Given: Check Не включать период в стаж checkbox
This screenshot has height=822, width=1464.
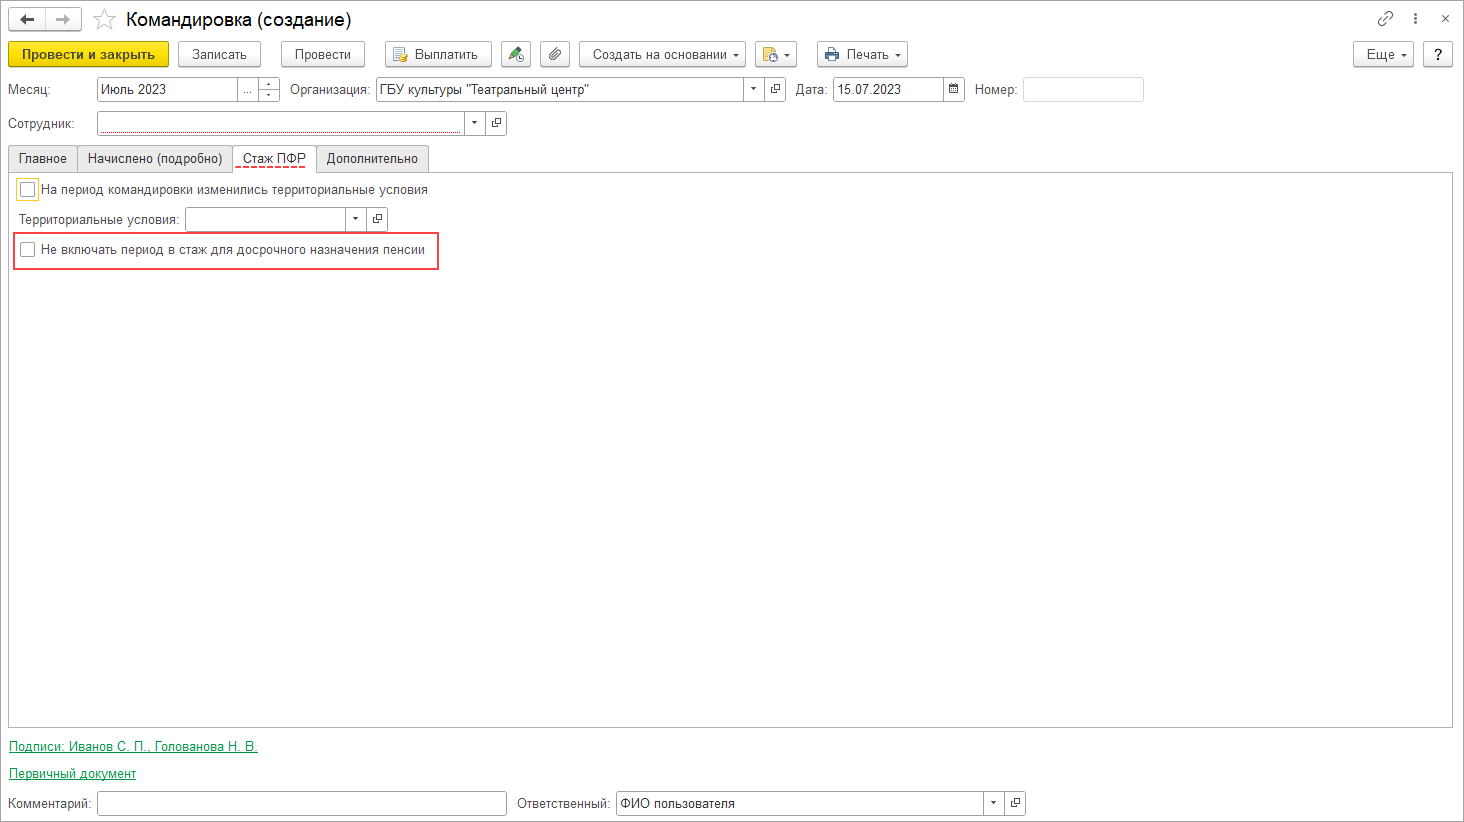Looking at the screenshot, I should pyautogui.click(x=28, y=250).
